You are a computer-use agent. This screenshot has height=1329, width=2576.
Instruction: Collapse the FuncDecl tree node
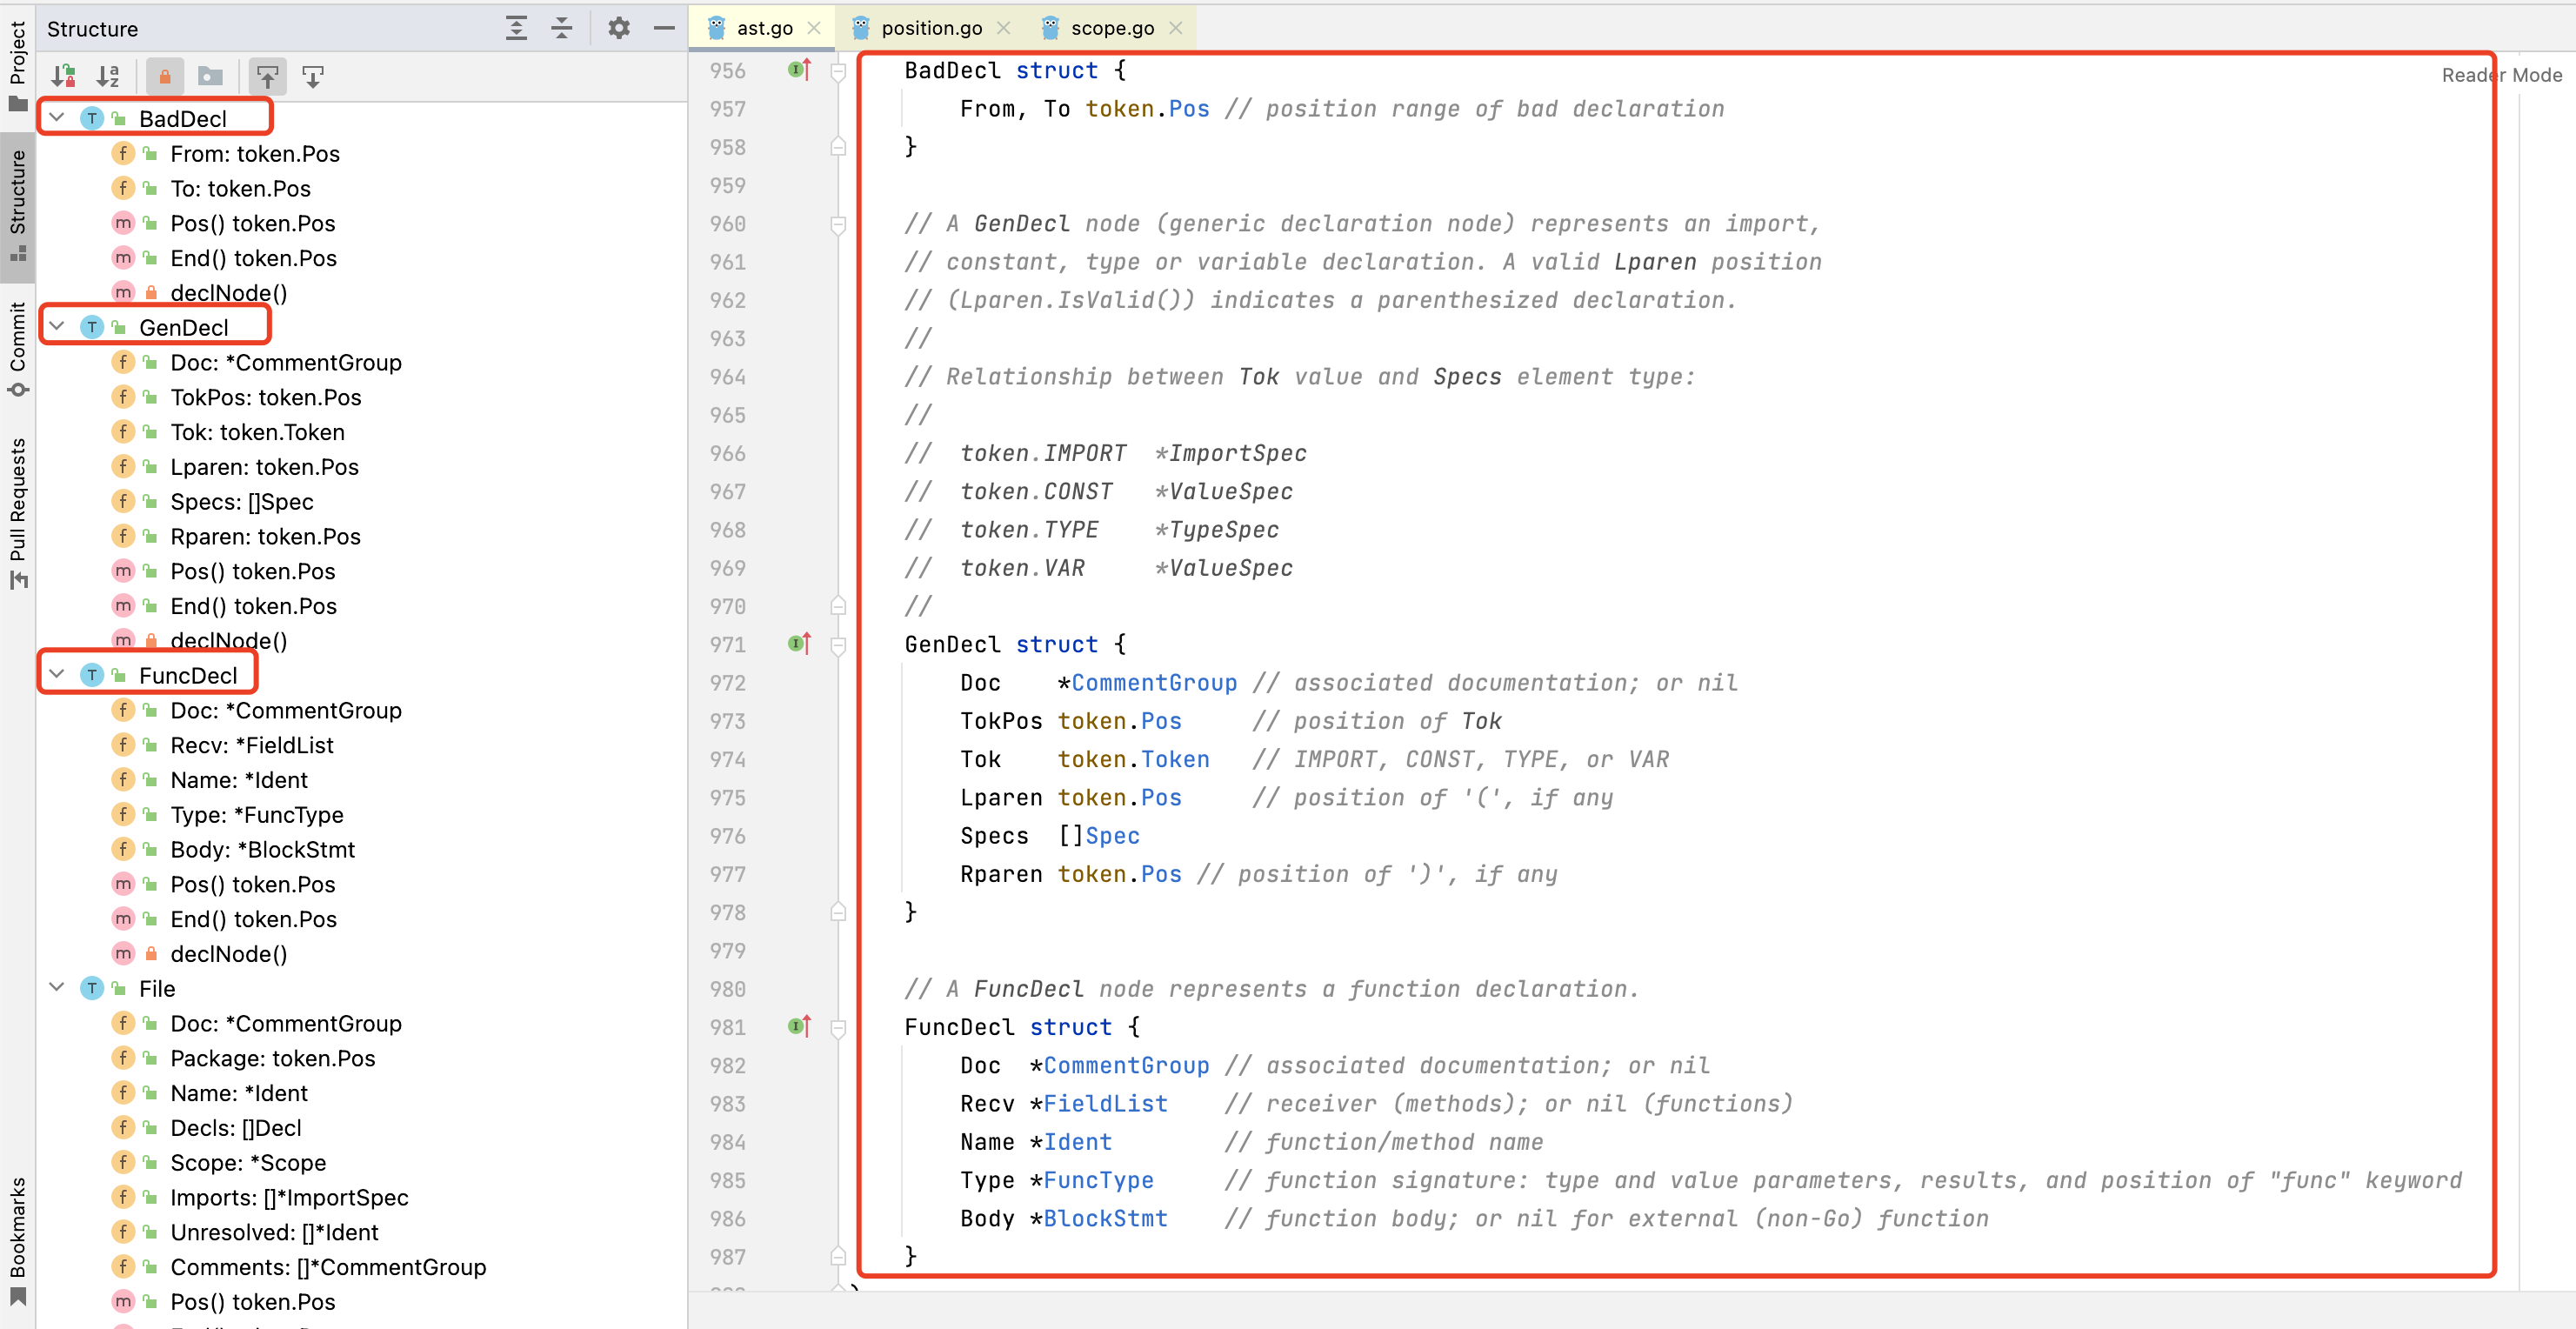point(57,675)
